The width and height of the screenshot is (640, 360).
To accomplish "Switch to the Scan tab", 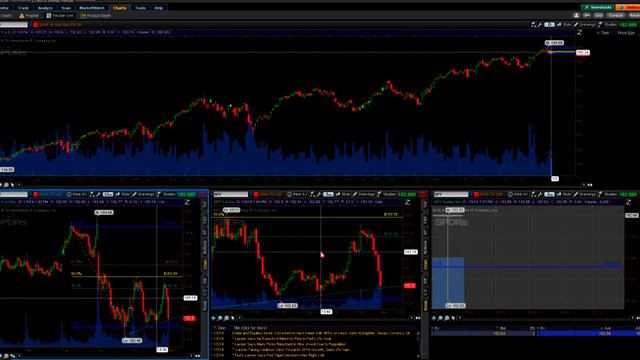I will (66, 8).
